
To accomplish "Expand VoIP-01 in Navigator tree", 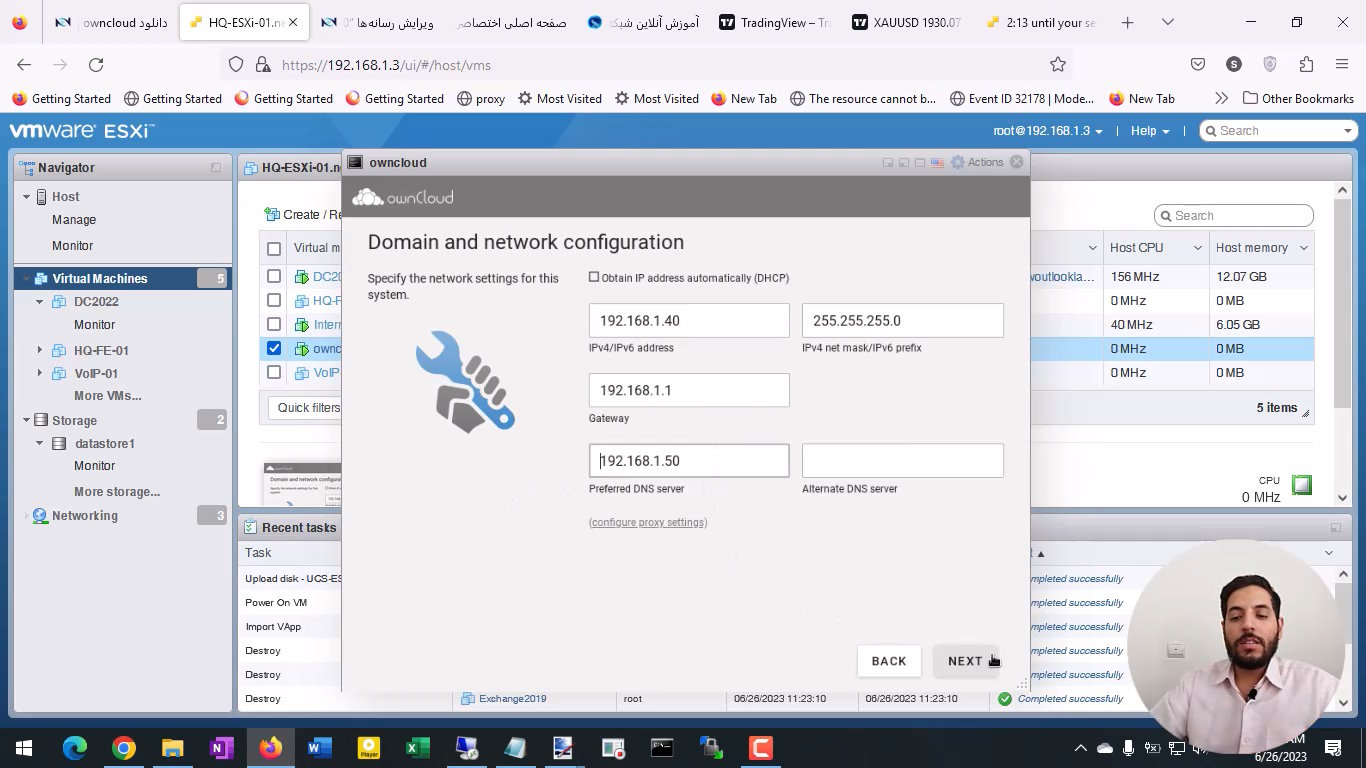I will point(40,373).
